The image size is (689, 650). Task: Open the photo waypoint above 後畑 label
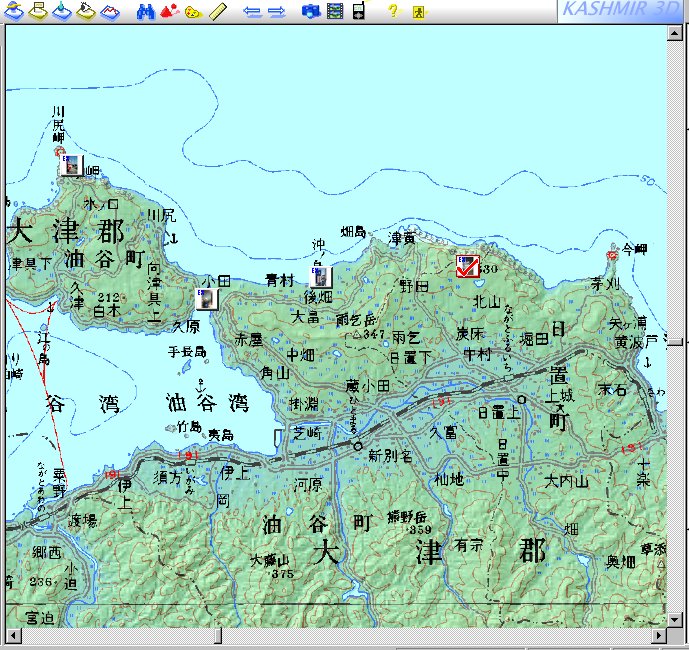[321, 277]
